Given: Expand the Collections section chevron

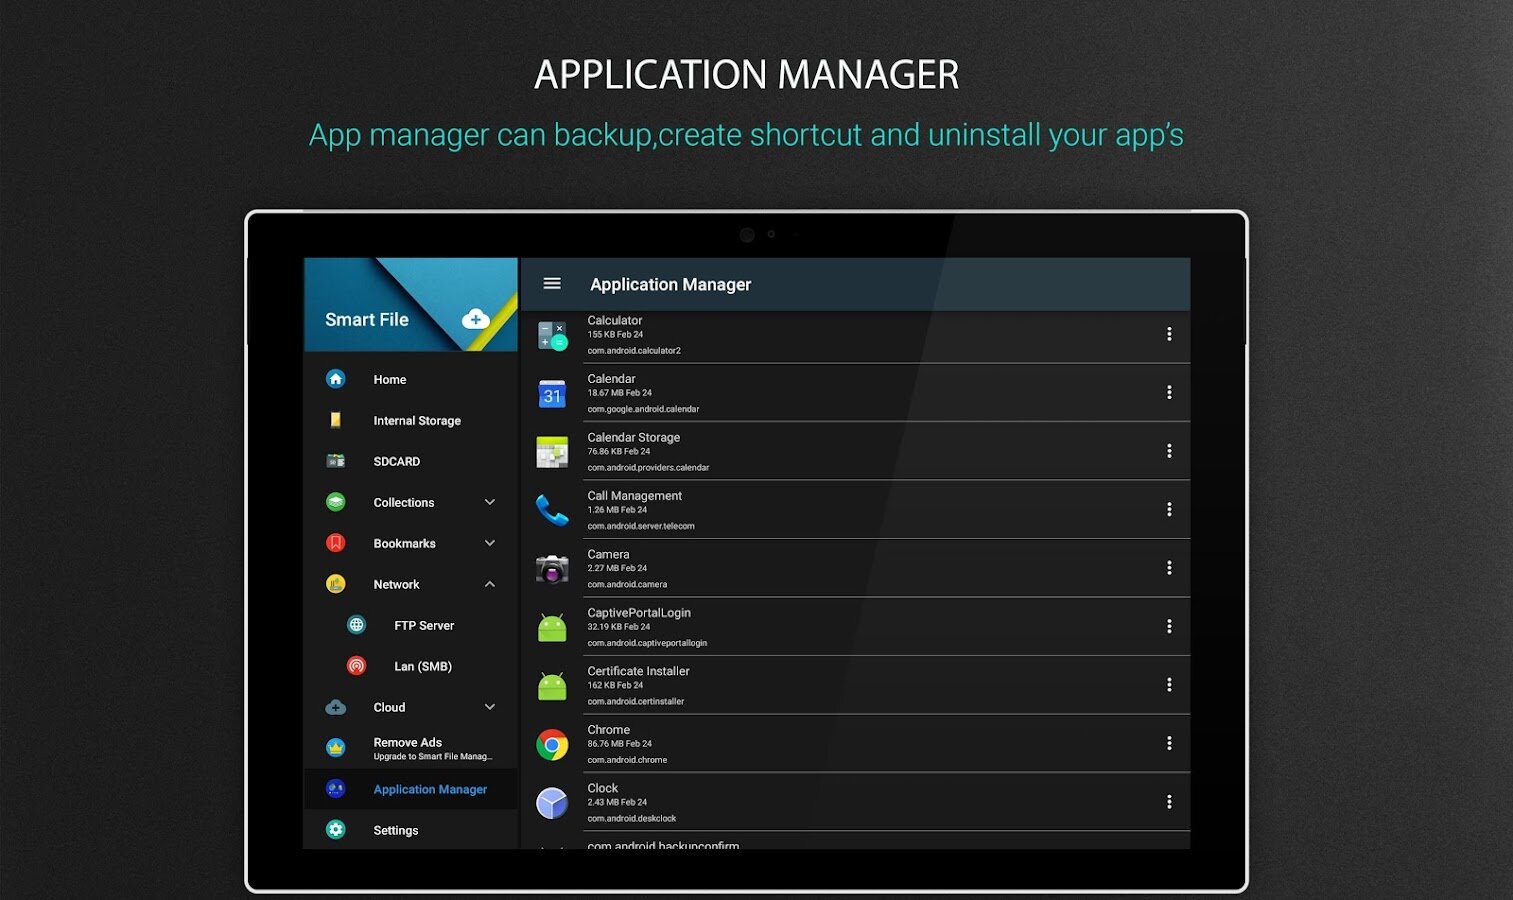Looking at the screenshot, I should point(490,502).
